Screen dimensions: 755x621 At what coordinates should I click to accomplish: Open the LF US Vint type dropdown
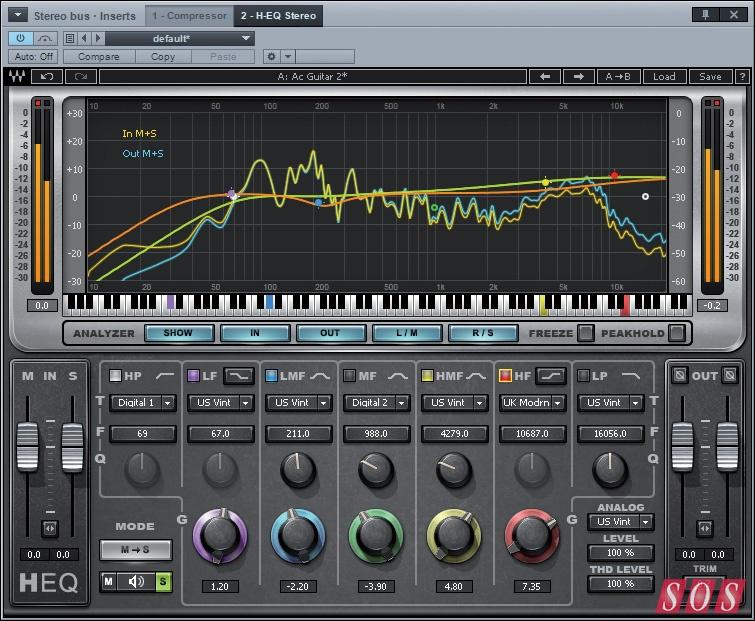221,402
